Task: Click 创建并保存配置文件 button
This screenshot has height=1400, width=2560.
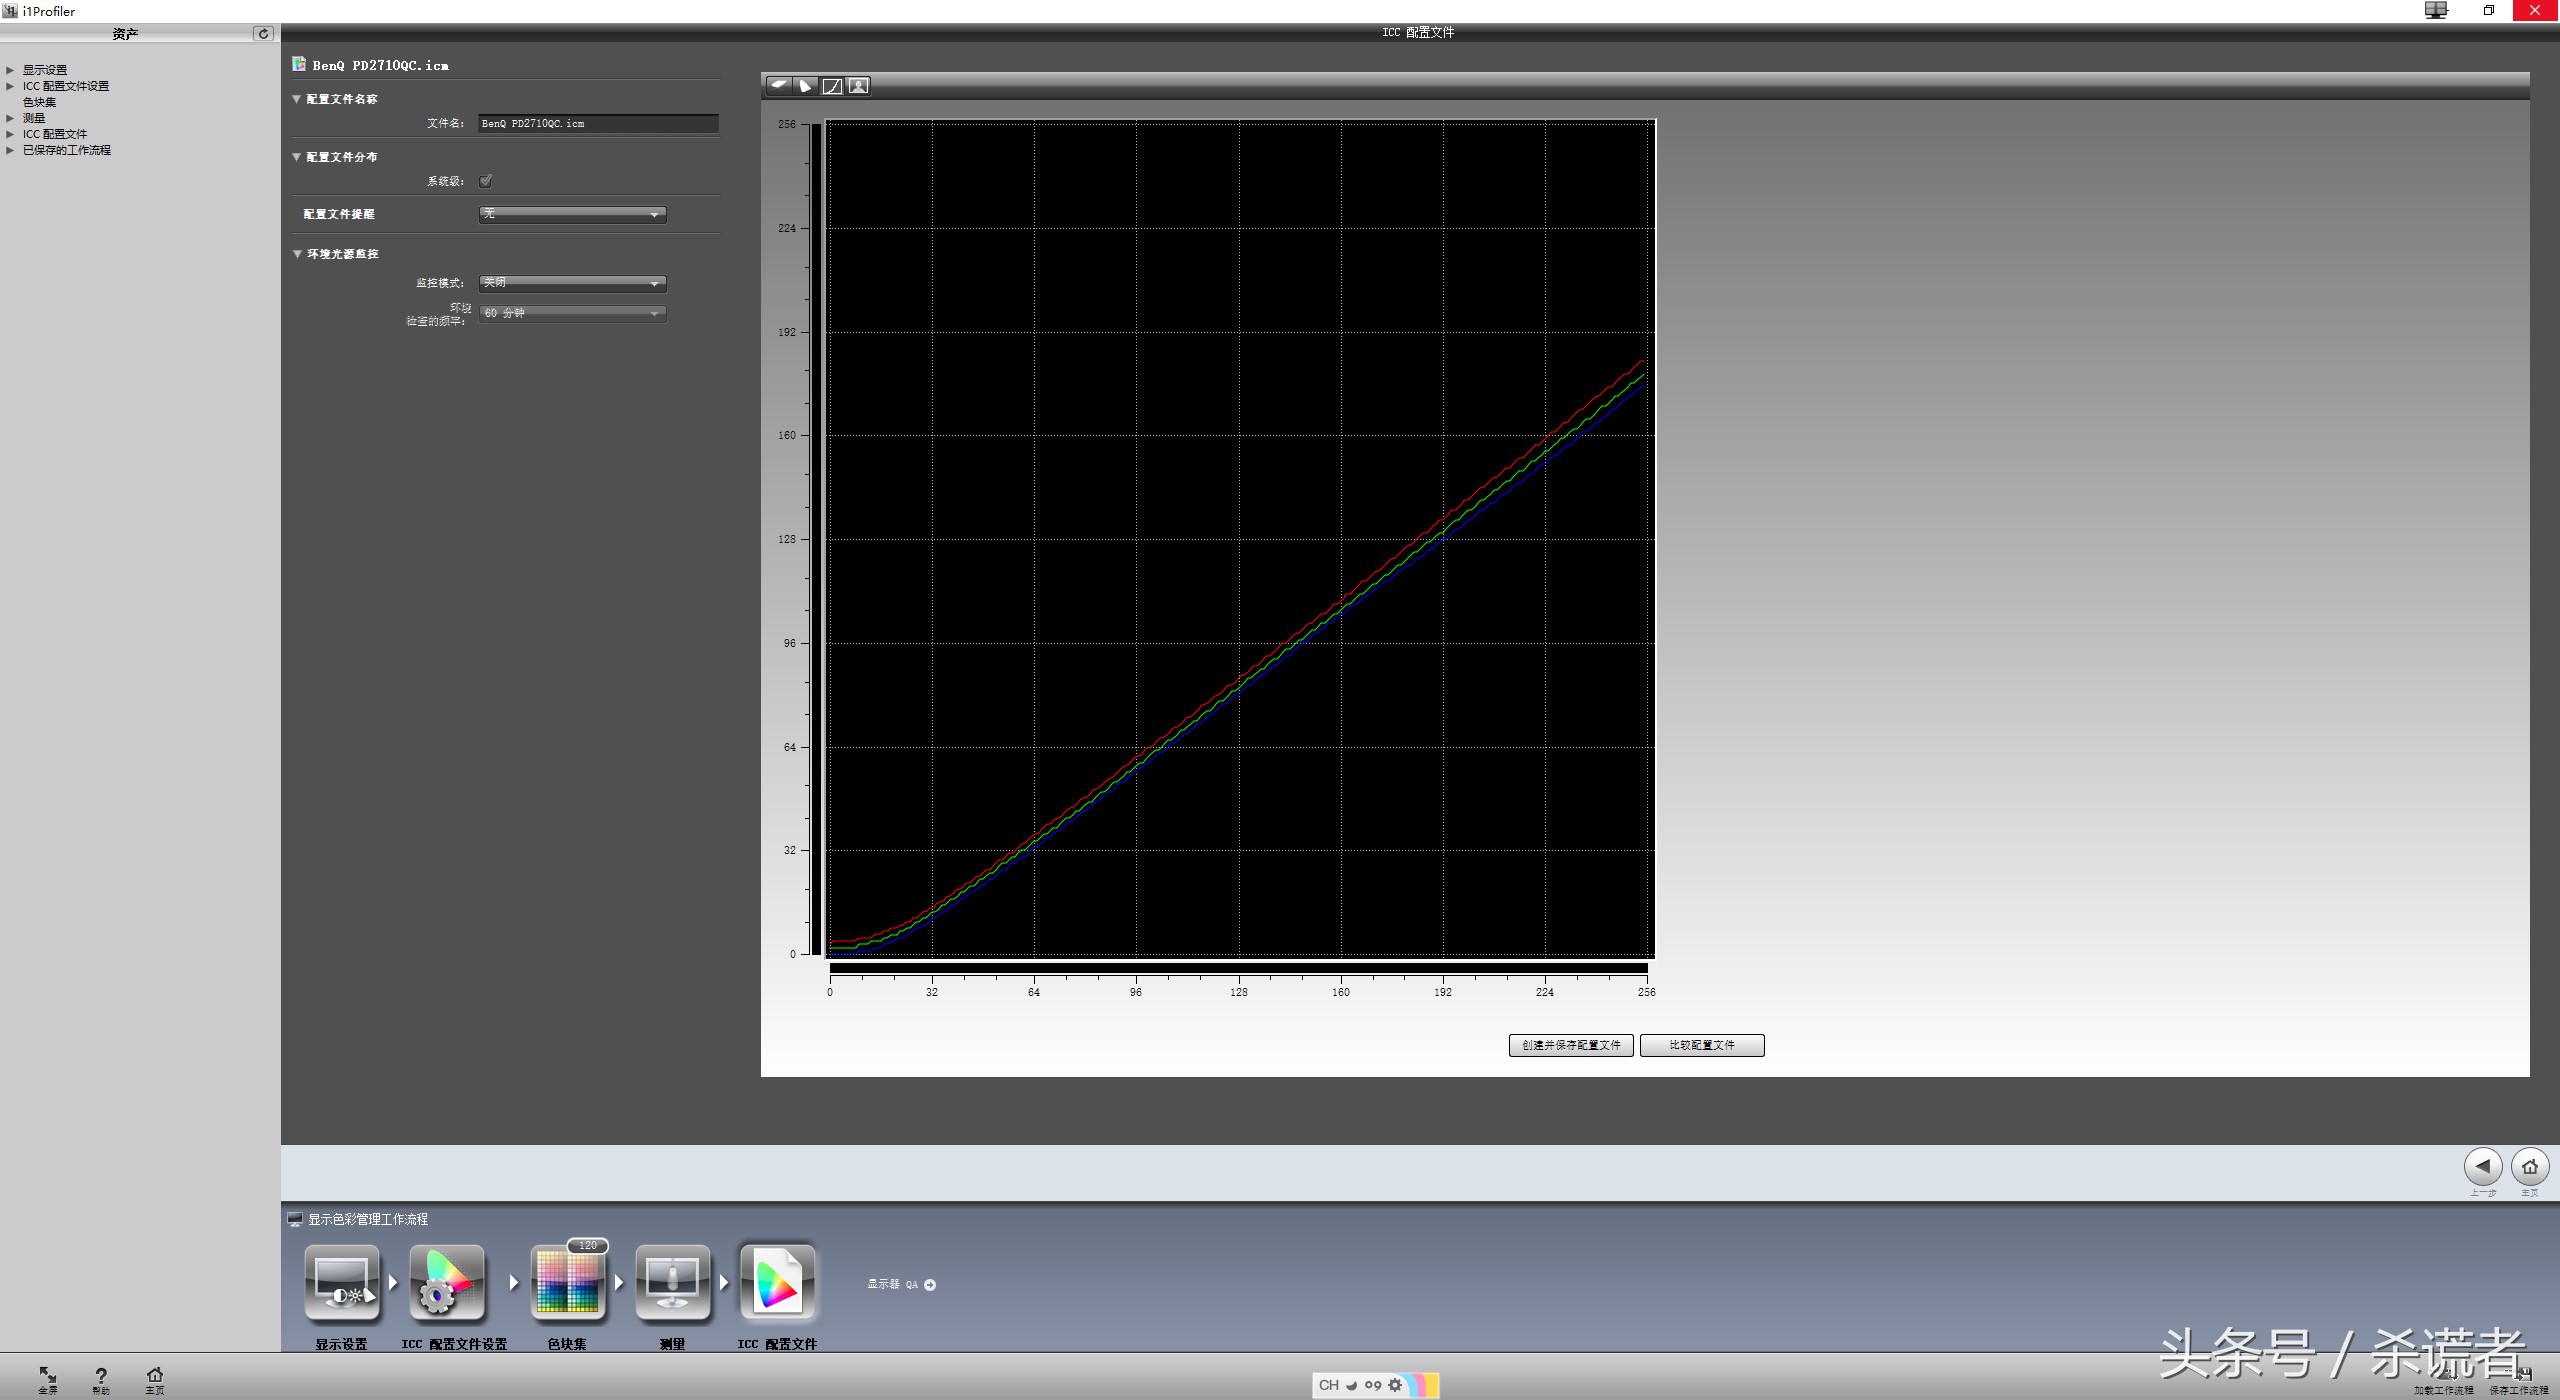Action: tap(1570, 1045)
